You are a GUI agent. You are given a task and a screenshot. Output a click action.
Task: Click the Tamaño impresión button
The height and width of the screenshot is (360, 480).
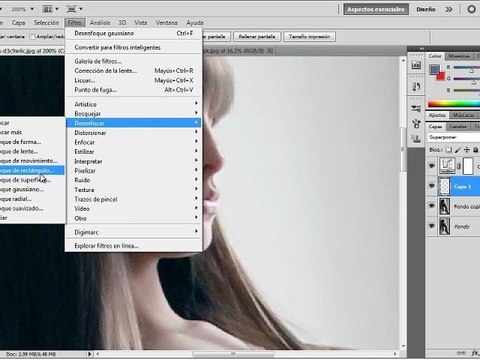click(309, 37)
